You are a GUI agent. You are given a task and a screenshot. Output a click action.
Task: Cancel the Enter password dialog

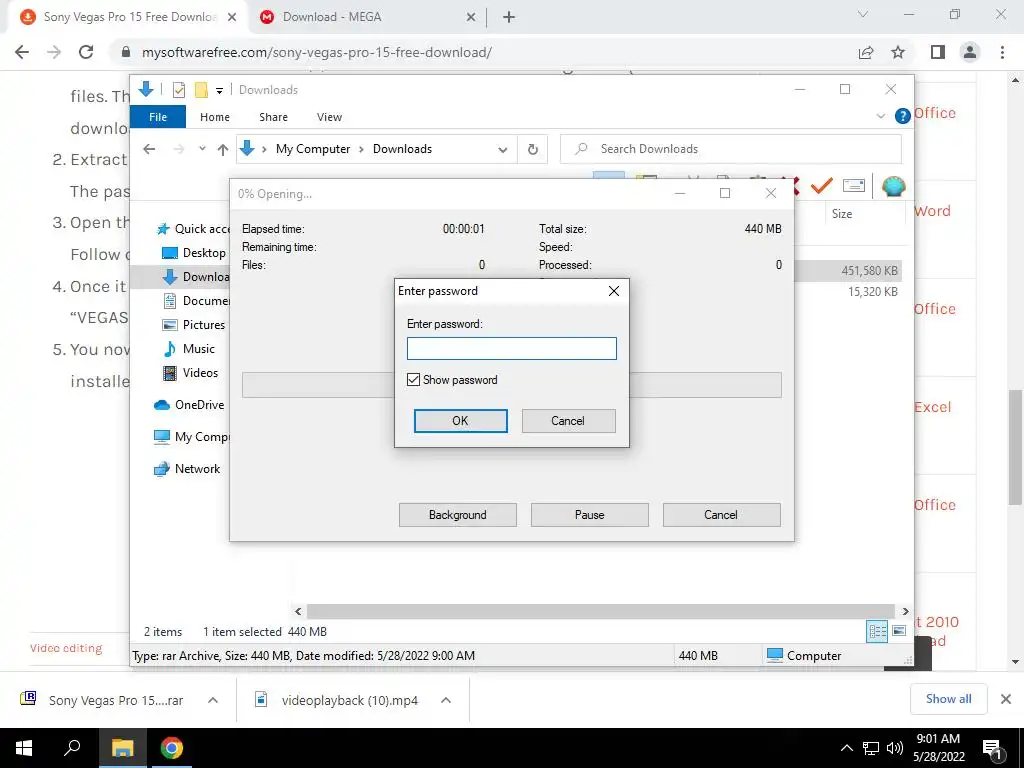tap(568, 421)
